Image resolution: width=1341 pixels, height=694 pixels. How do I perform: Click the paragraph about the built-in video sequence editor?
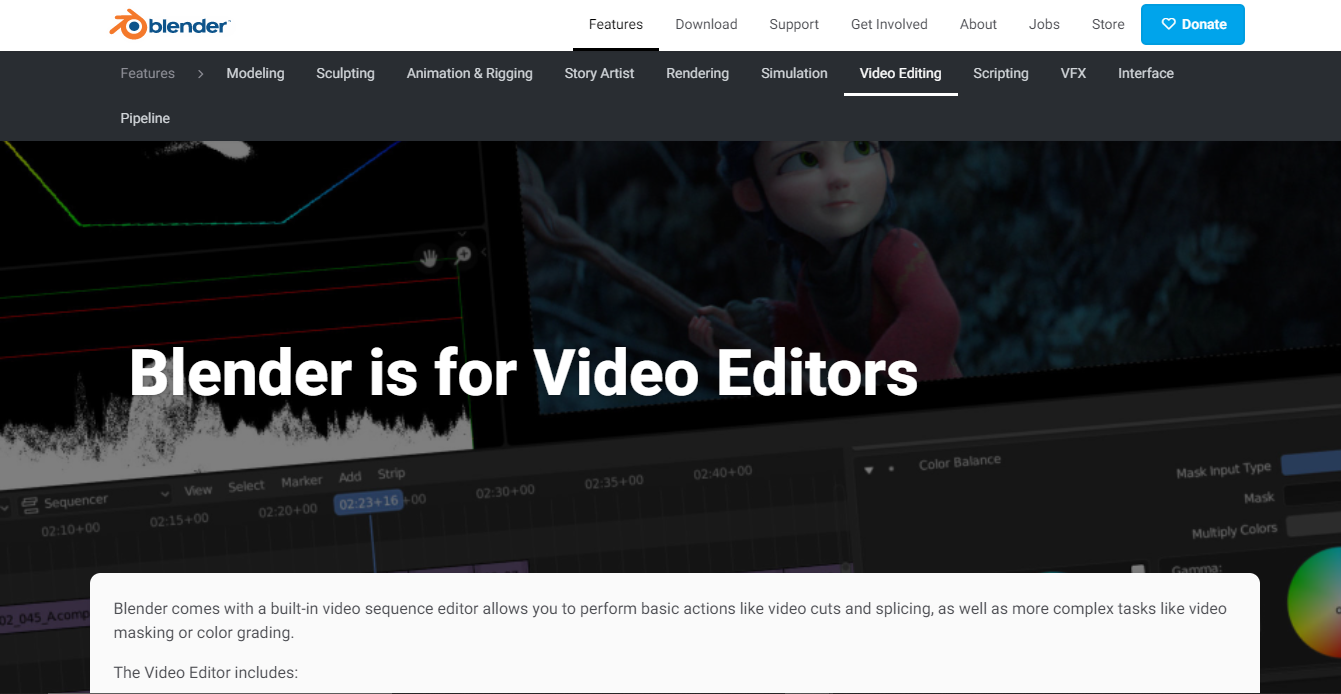coord(670,620)
